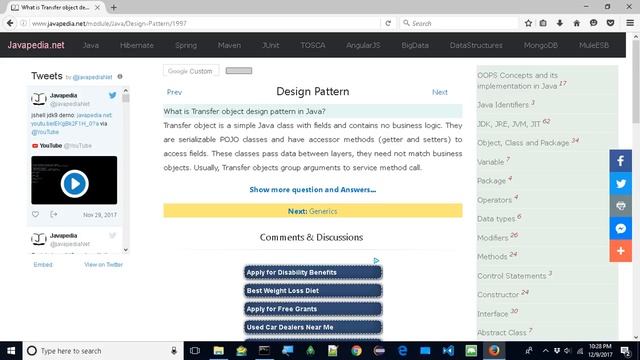Click the Embed link under tweets
The height and width of the screenshot is (360, 640).
click(43, 264)
